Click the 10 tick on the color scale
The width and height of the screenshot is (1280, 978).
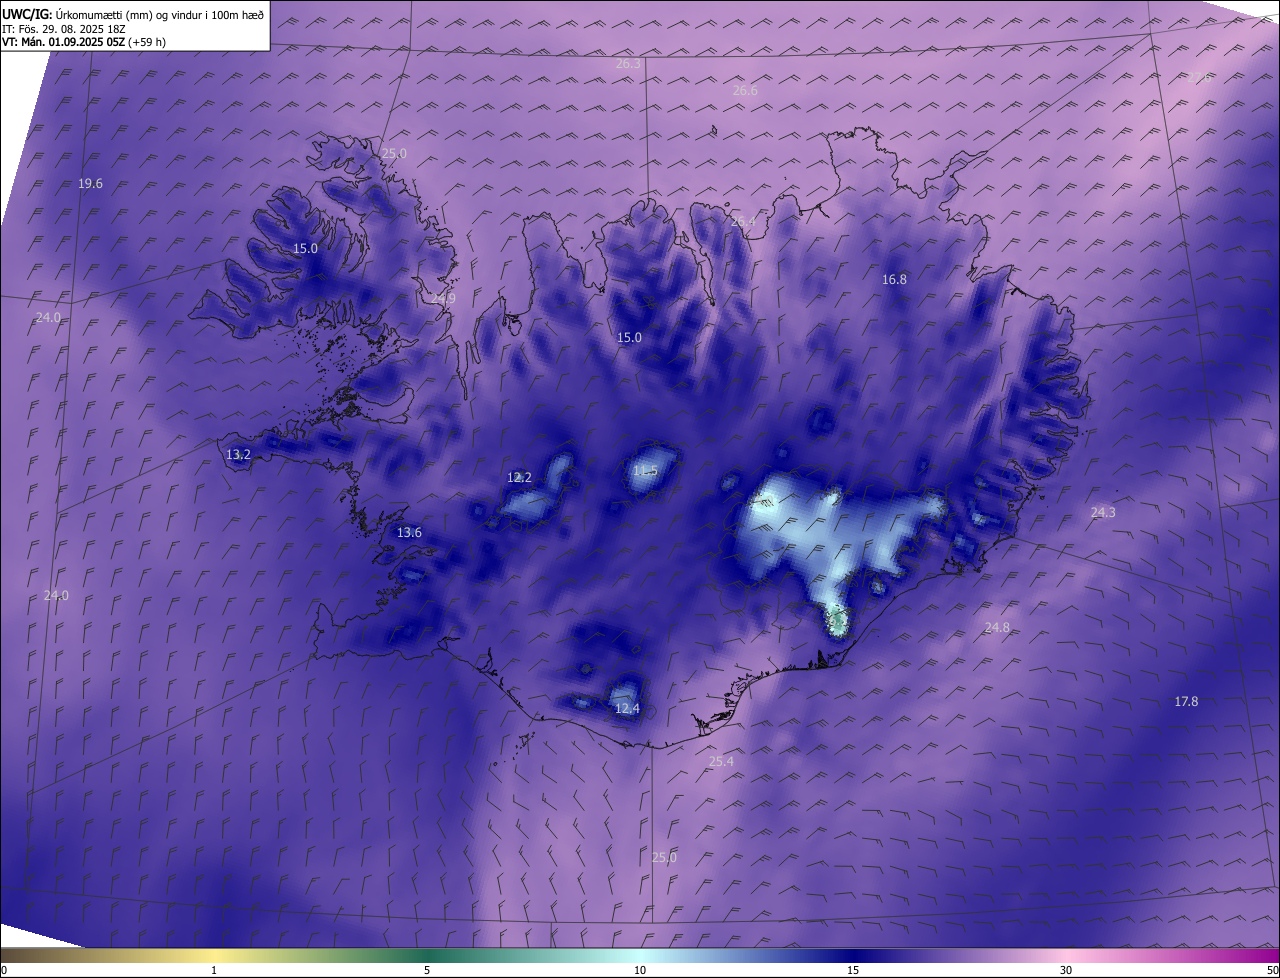tap(640, 970)
